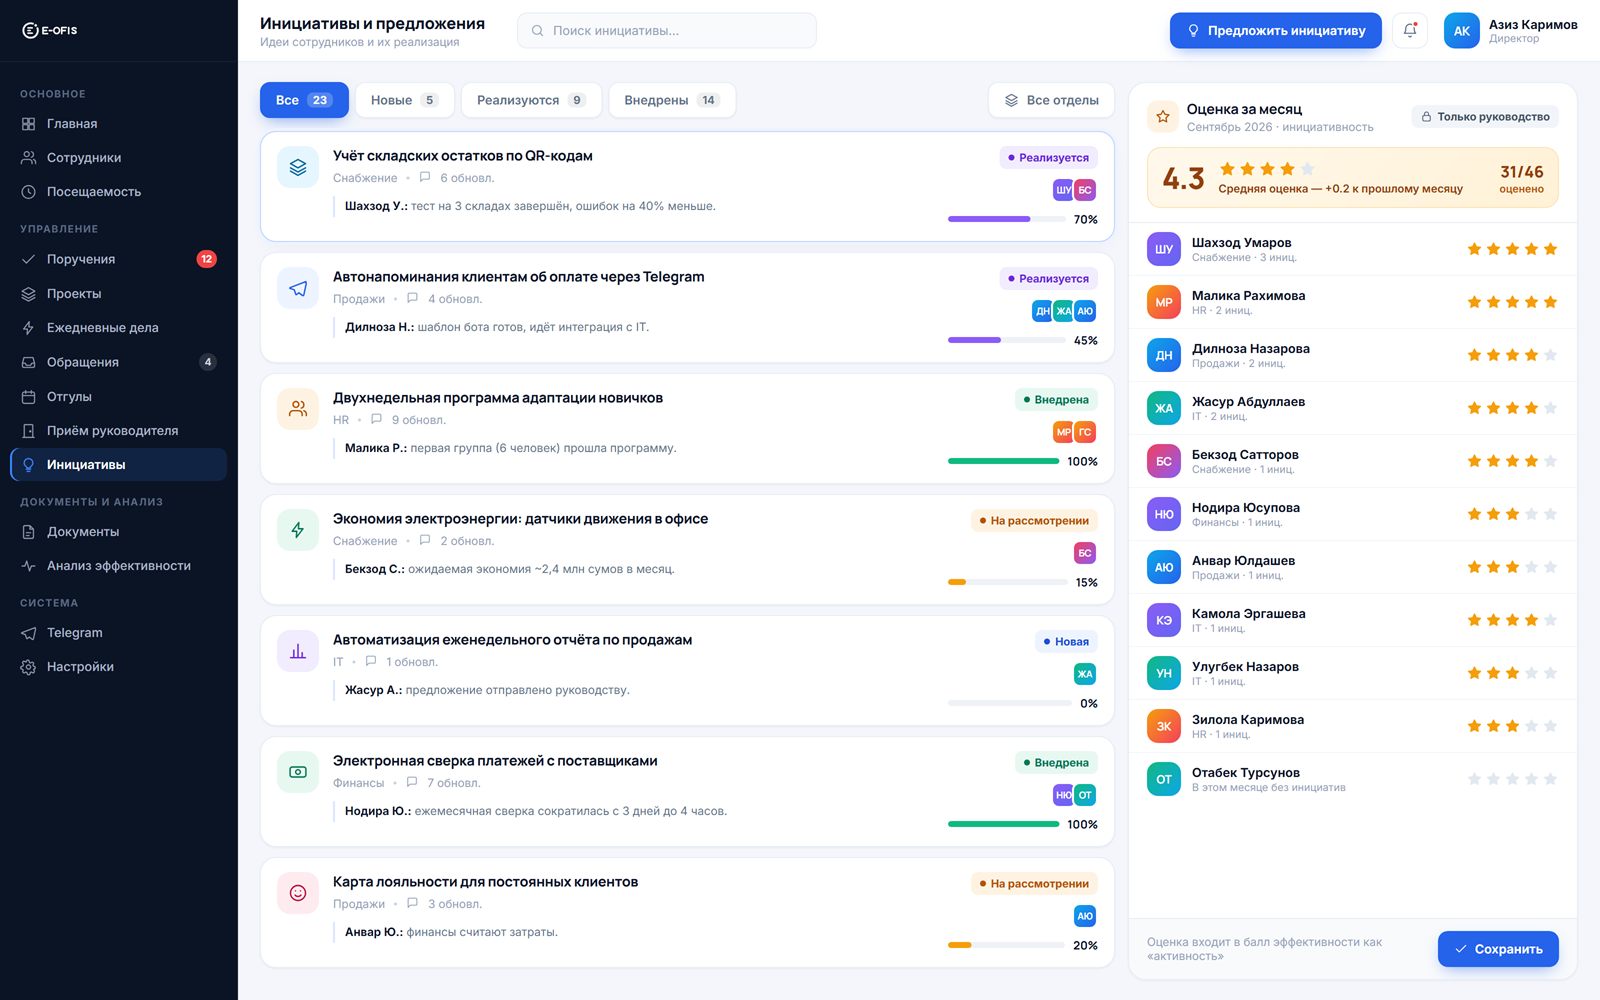Click the Telegram initiative paper-plane icon
Screen dimensions: 1600x1000
298,288
